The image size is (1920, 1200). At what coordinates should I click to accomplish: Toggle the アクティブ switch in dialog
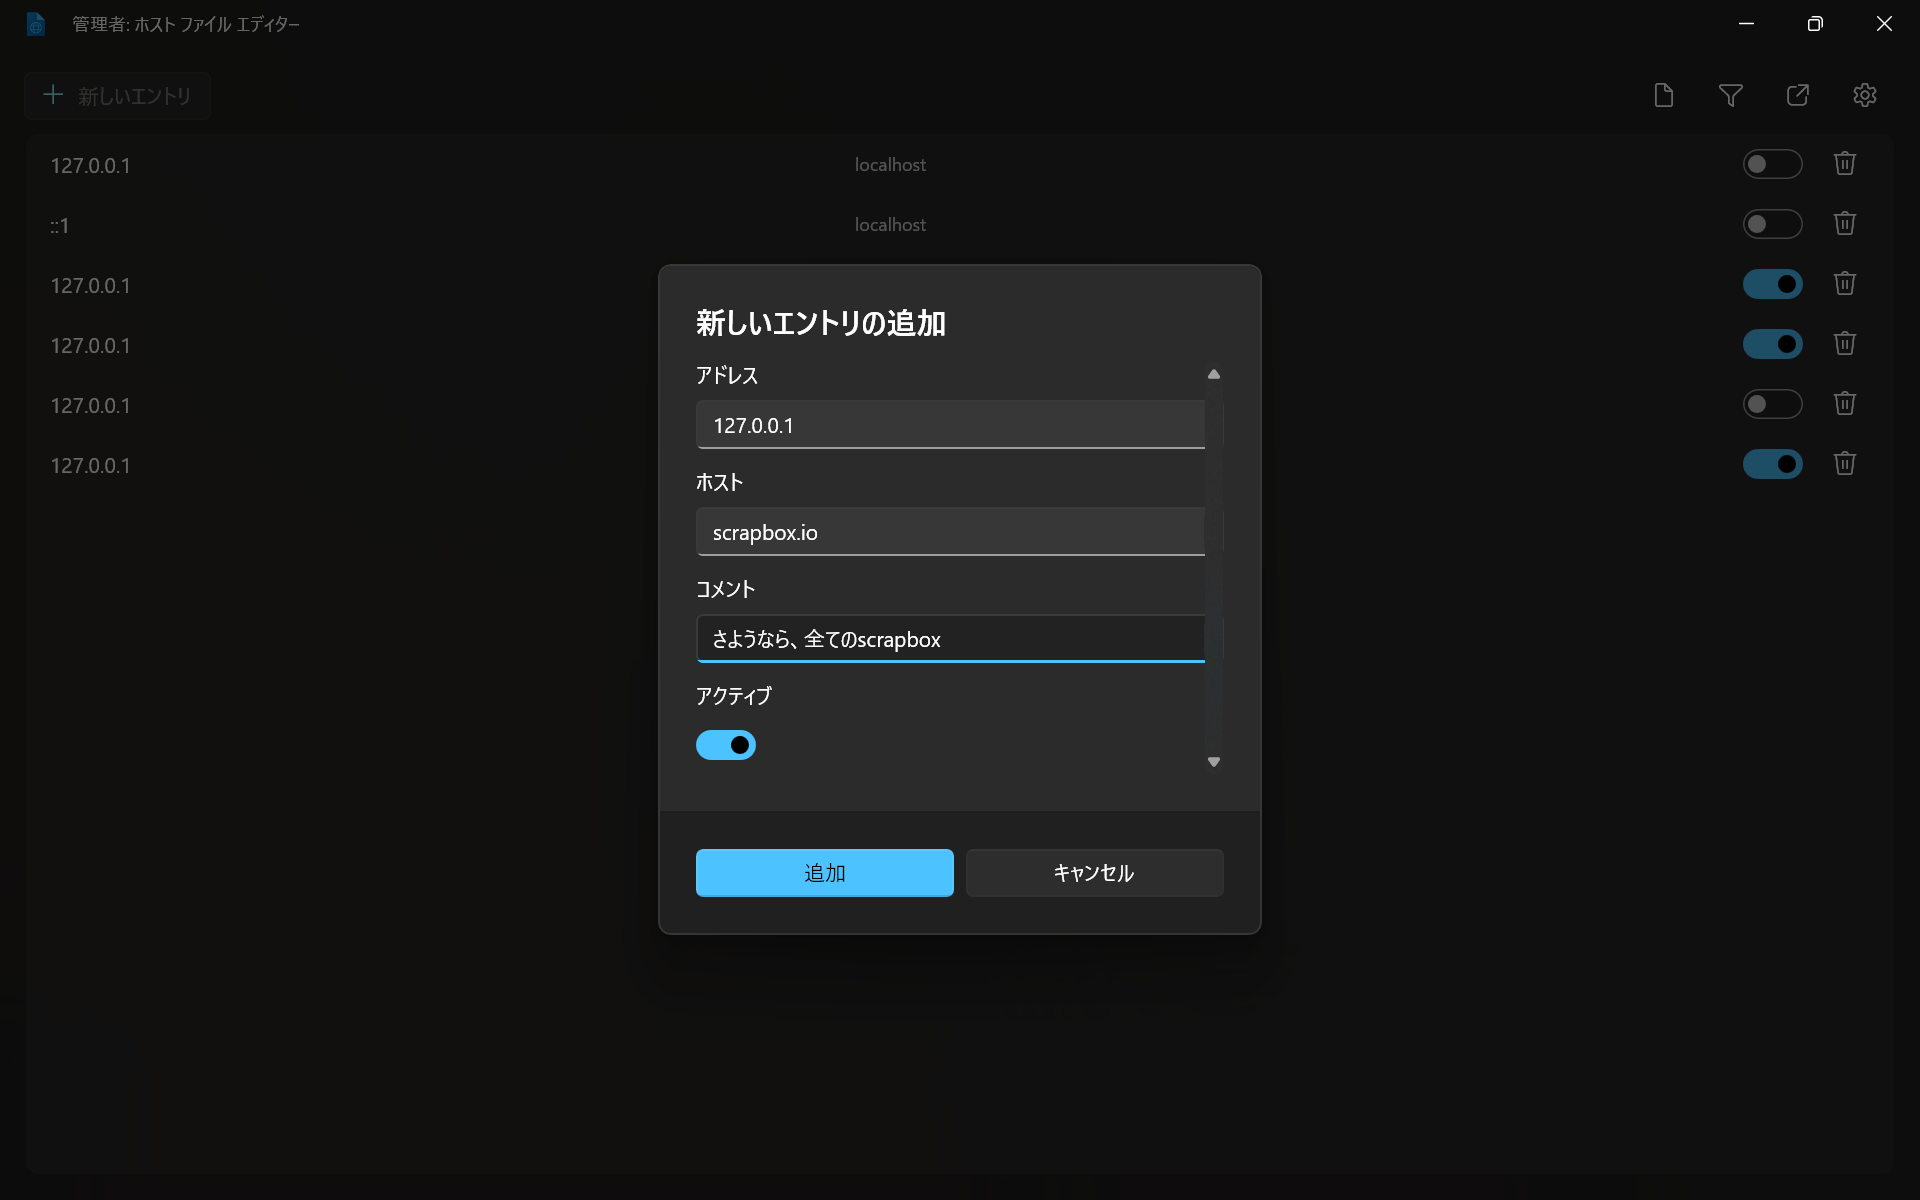tap(725, 745)
